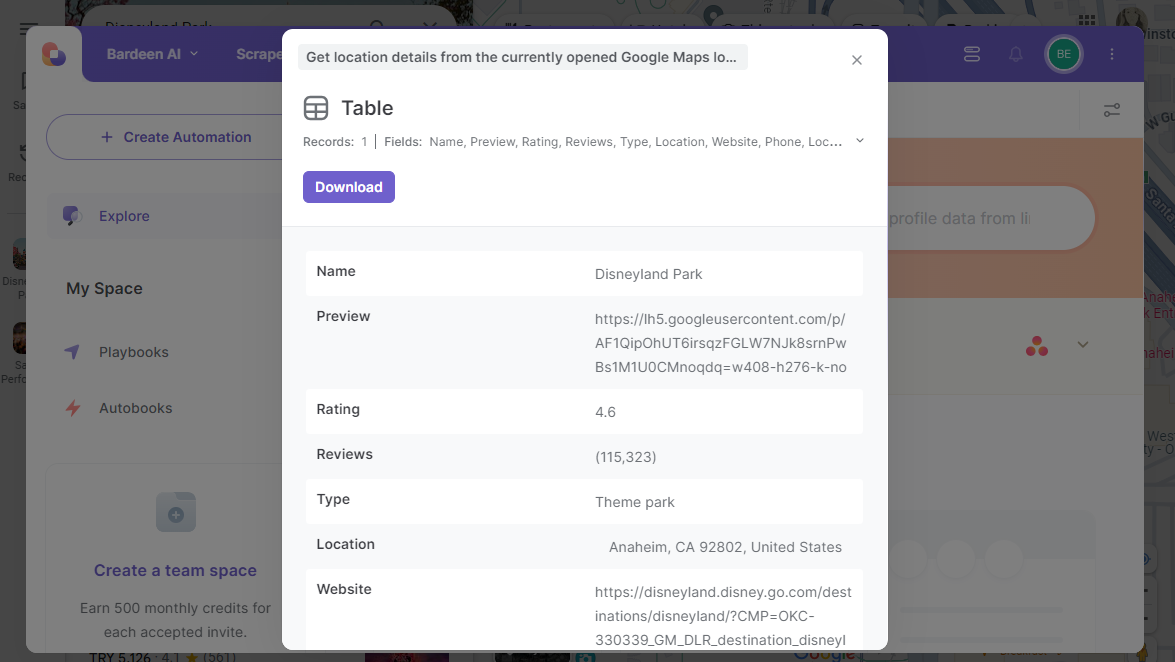This screenshot has width=1175, height=662.
Task: Expand the Fields list chevron
Action: [860, 141]
